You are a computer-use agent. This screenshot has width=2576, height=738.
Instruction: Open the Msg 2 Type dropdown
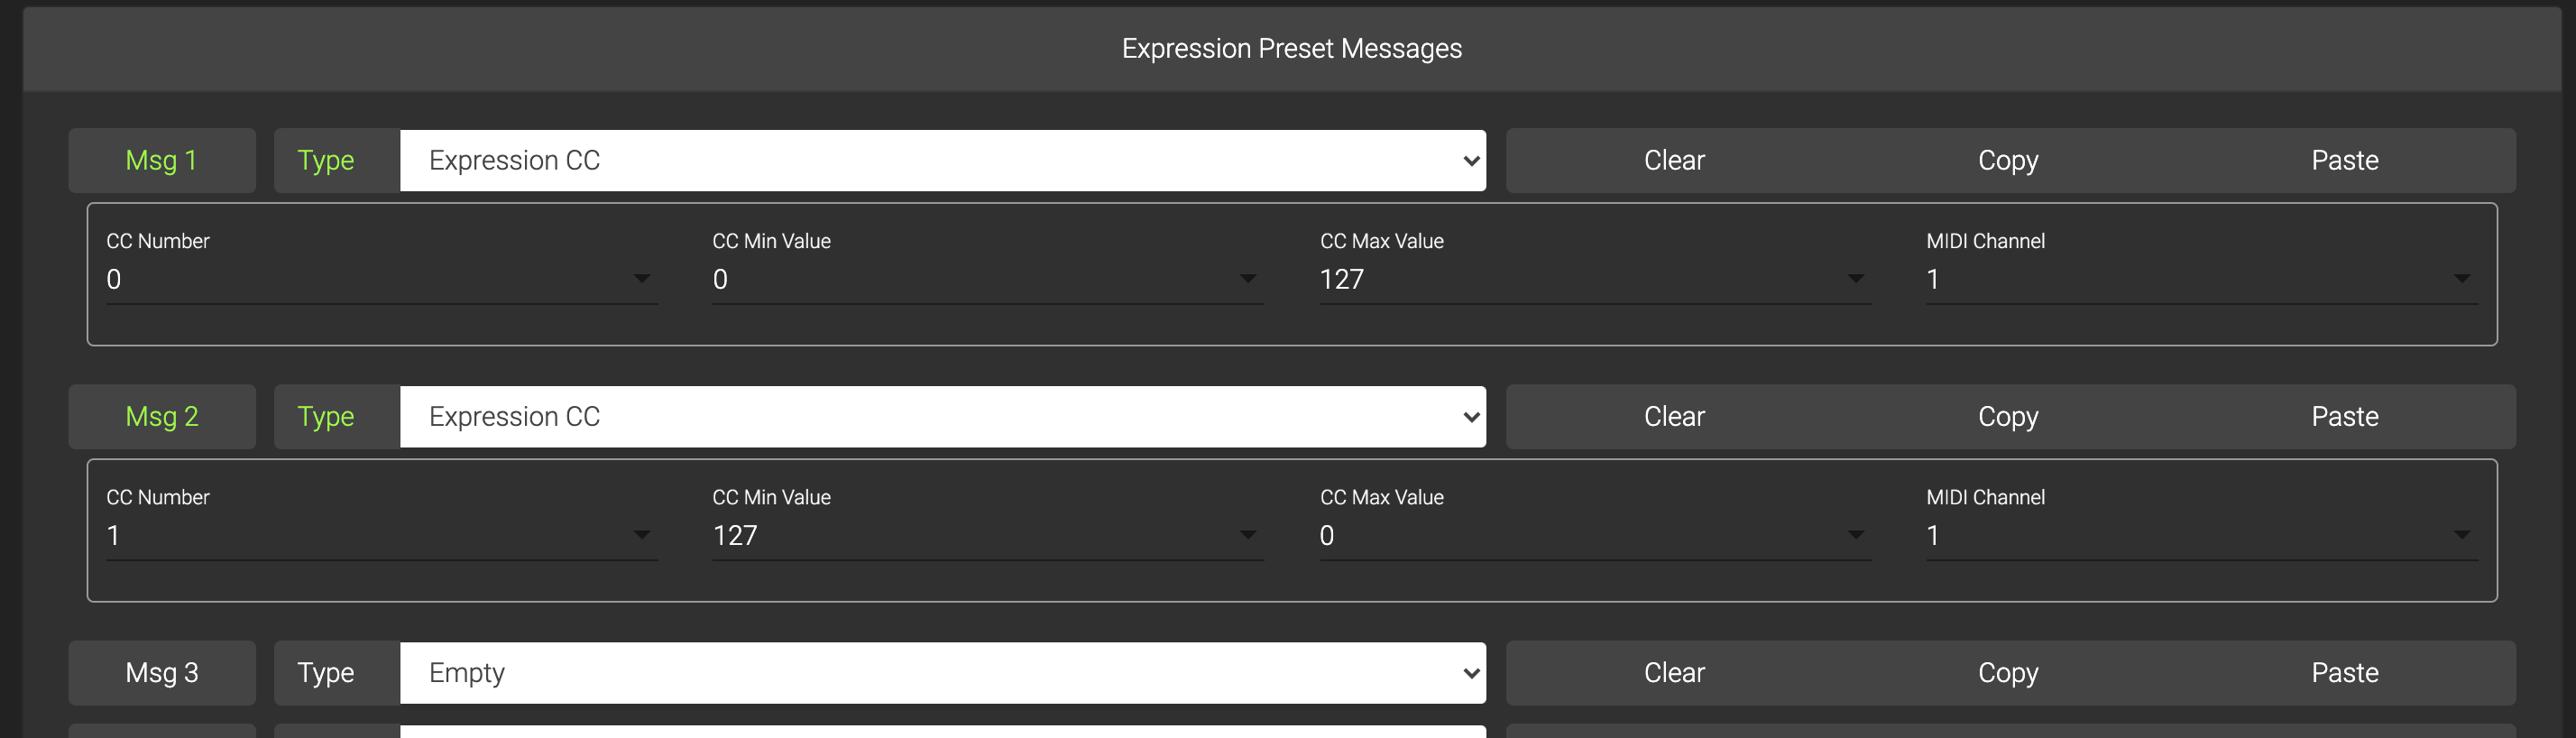942,416
